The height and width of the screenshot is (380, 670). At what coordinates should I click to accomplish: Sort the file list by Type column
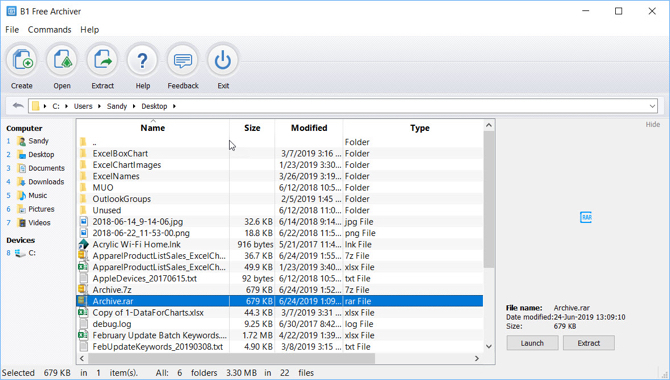point(420,128)
